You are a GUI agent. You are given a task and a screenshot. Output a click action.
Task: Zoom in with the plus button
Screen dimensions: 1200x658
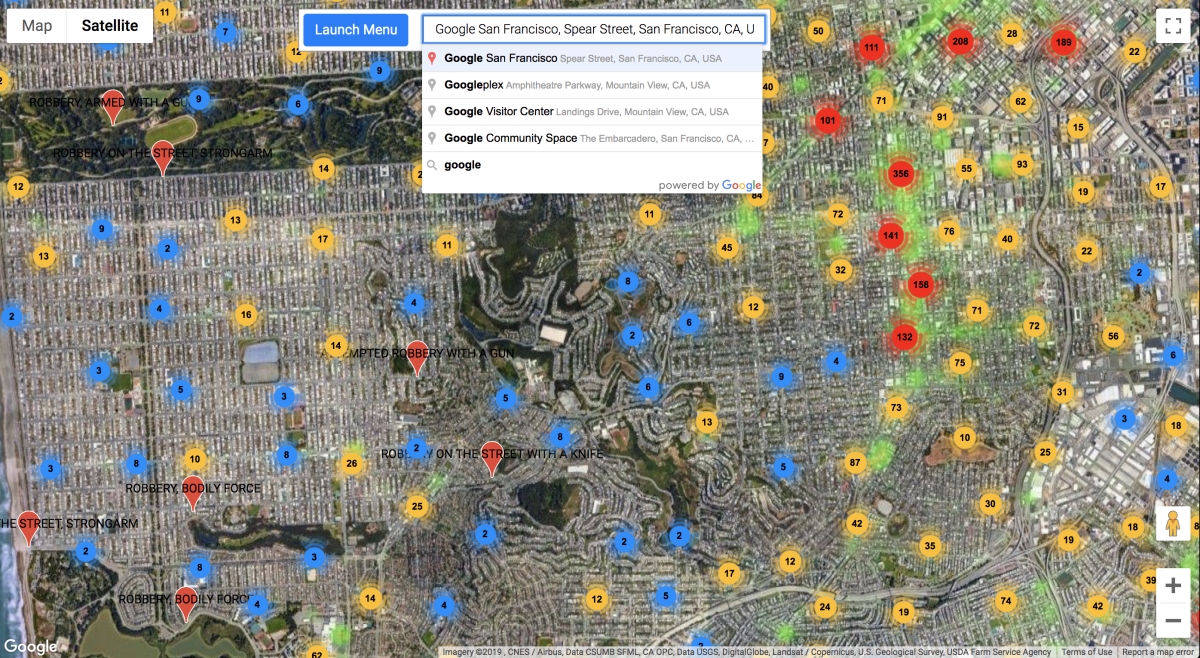point(1174,586)
